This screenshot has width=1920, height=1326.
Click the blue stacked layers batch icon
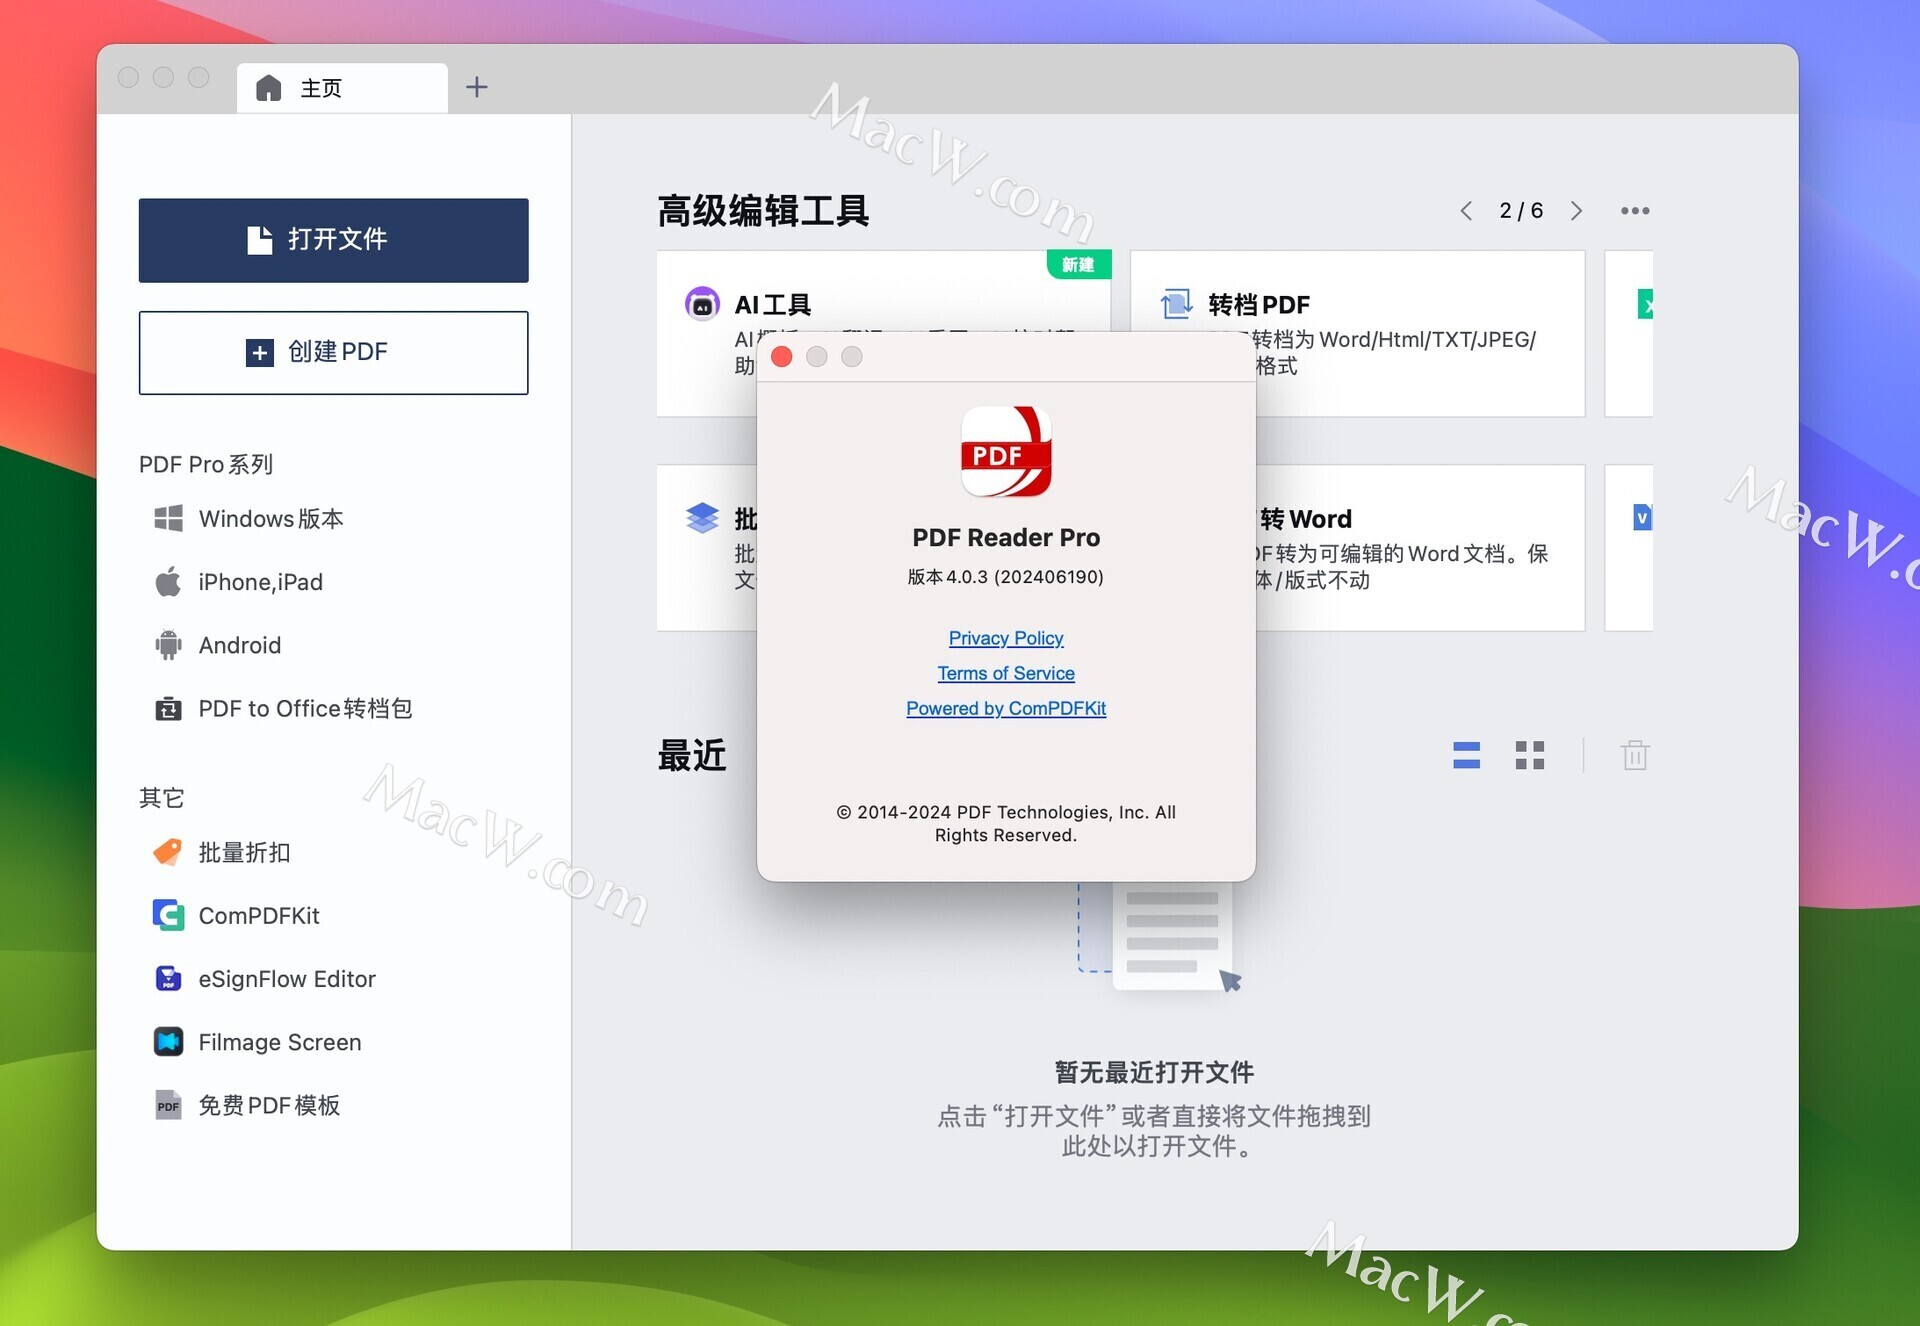(702, 517)
